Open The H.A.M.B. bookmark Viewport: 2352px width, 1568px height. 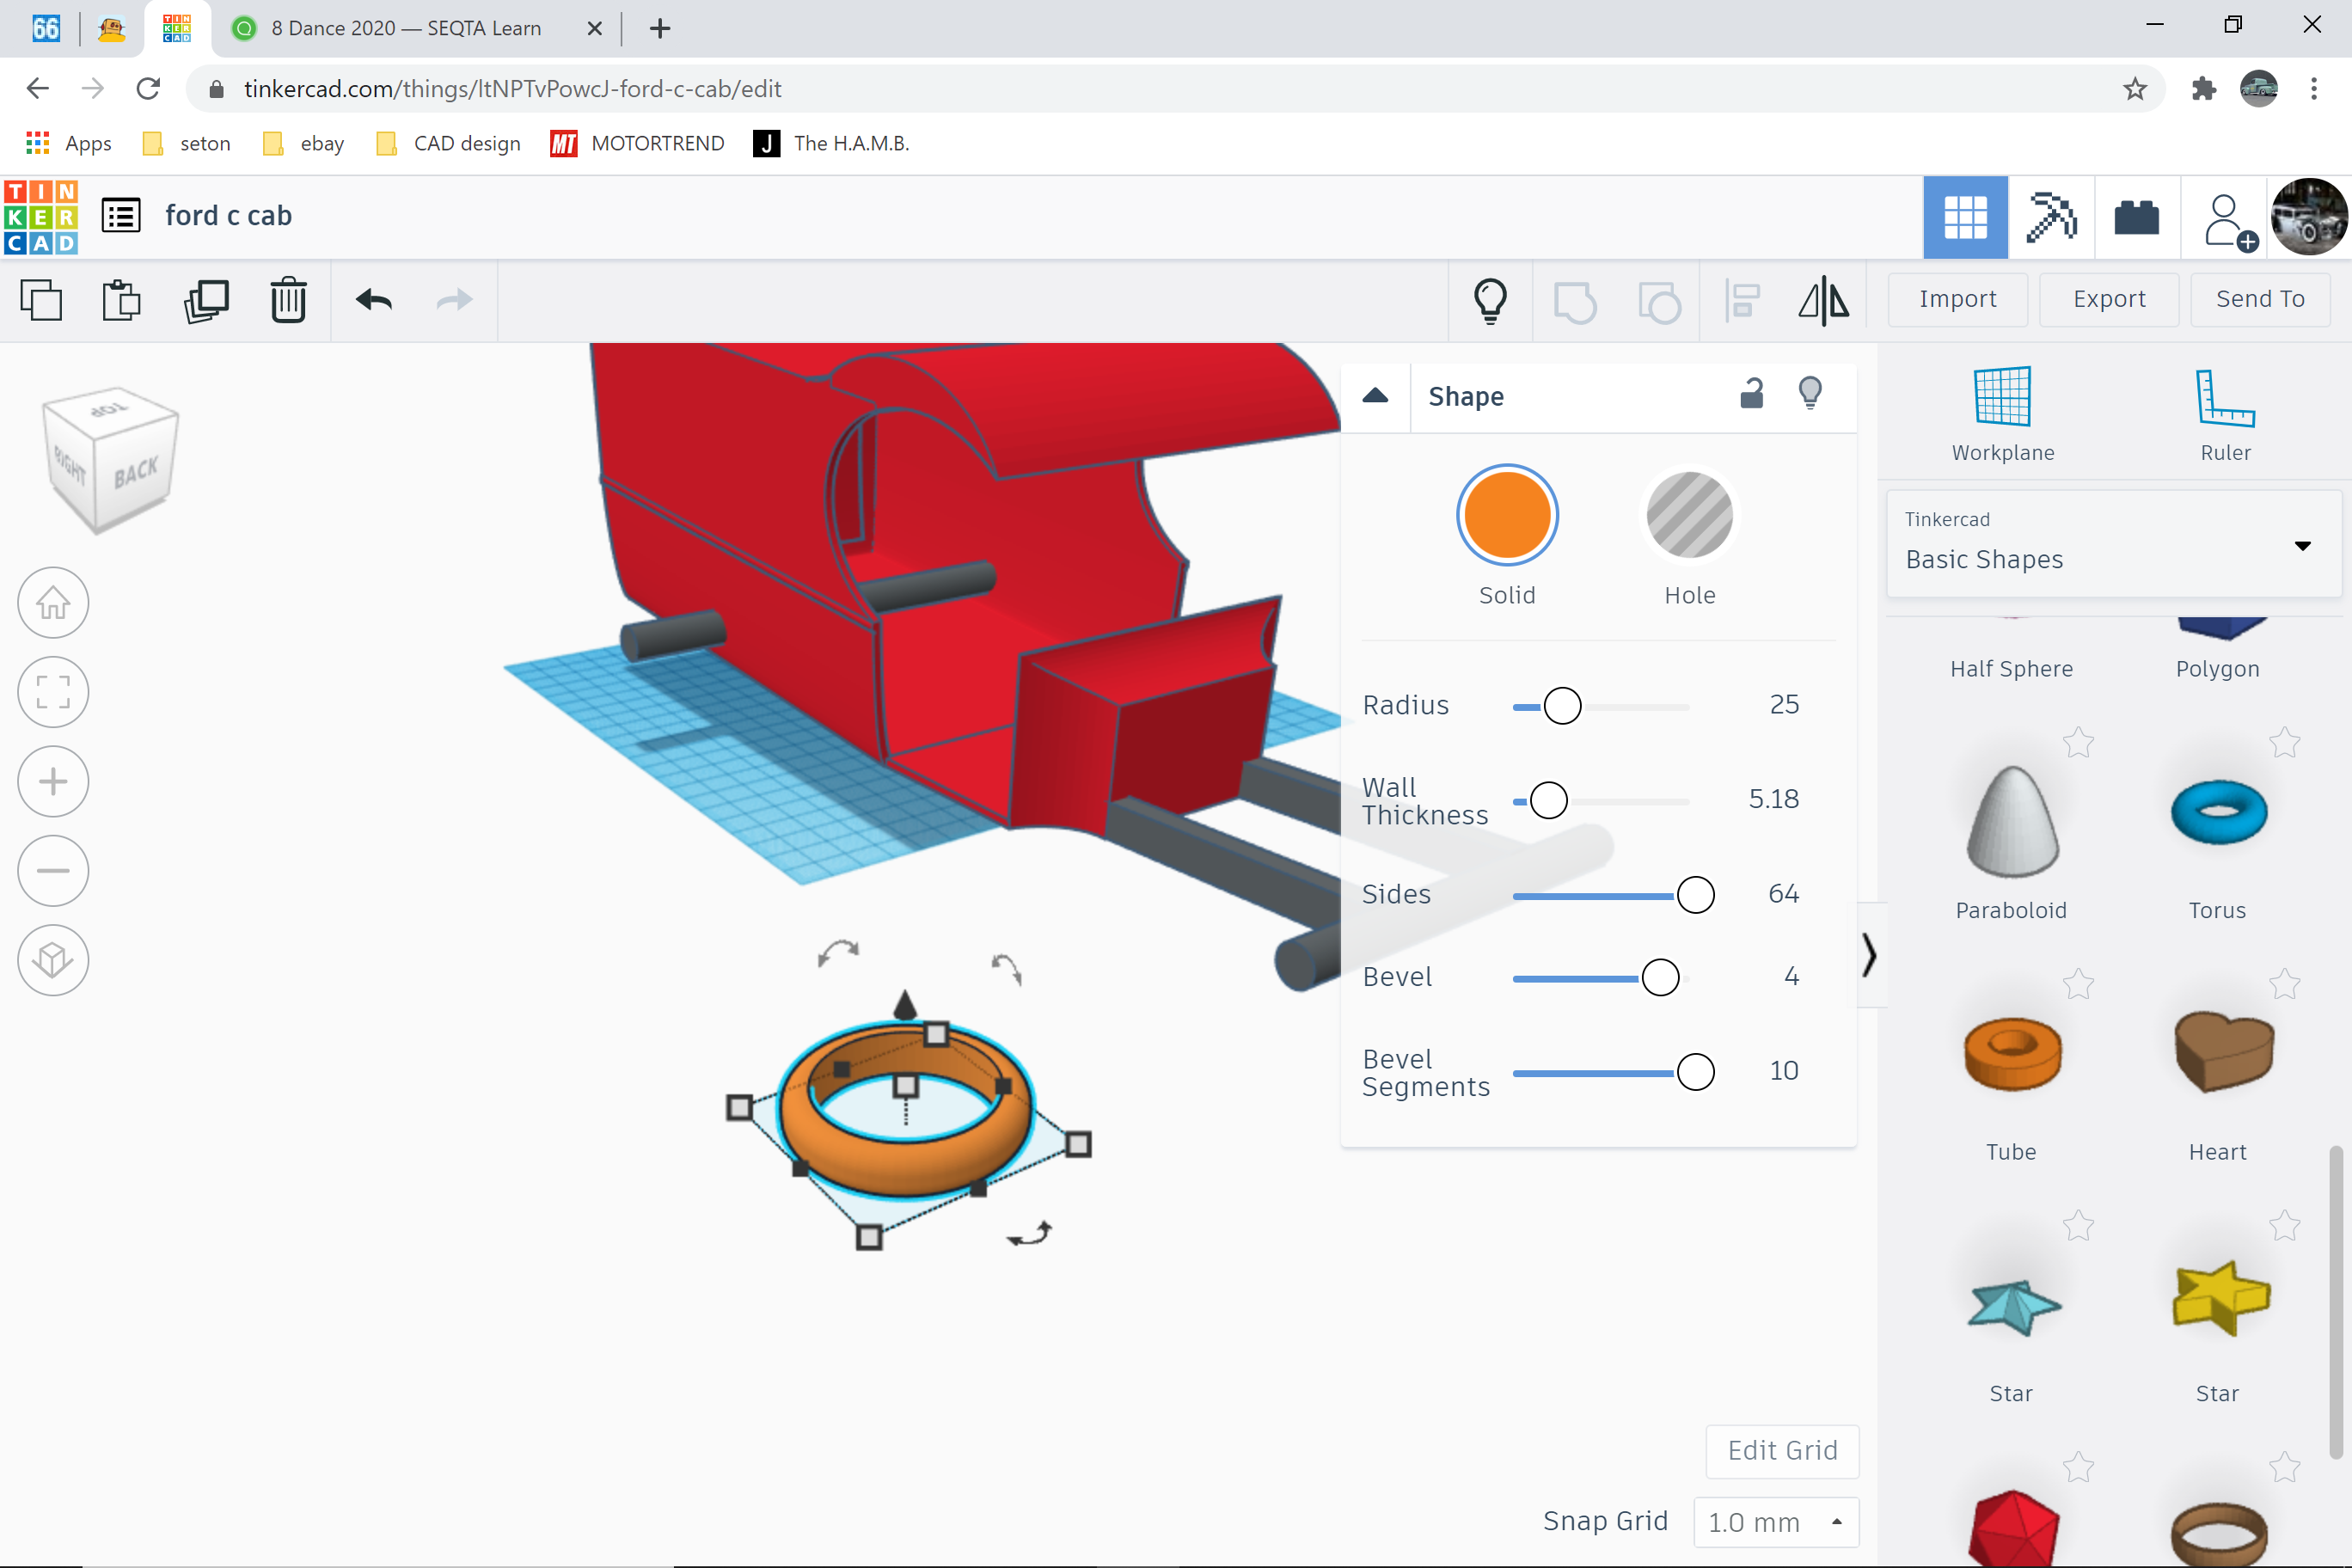(831, 143)
